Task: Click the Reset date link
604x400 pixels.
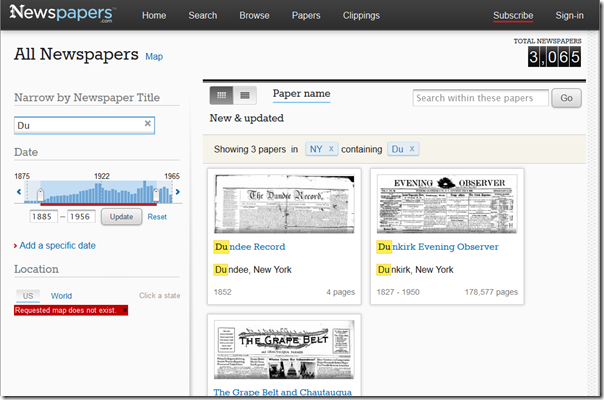Action: pos(157,217)
